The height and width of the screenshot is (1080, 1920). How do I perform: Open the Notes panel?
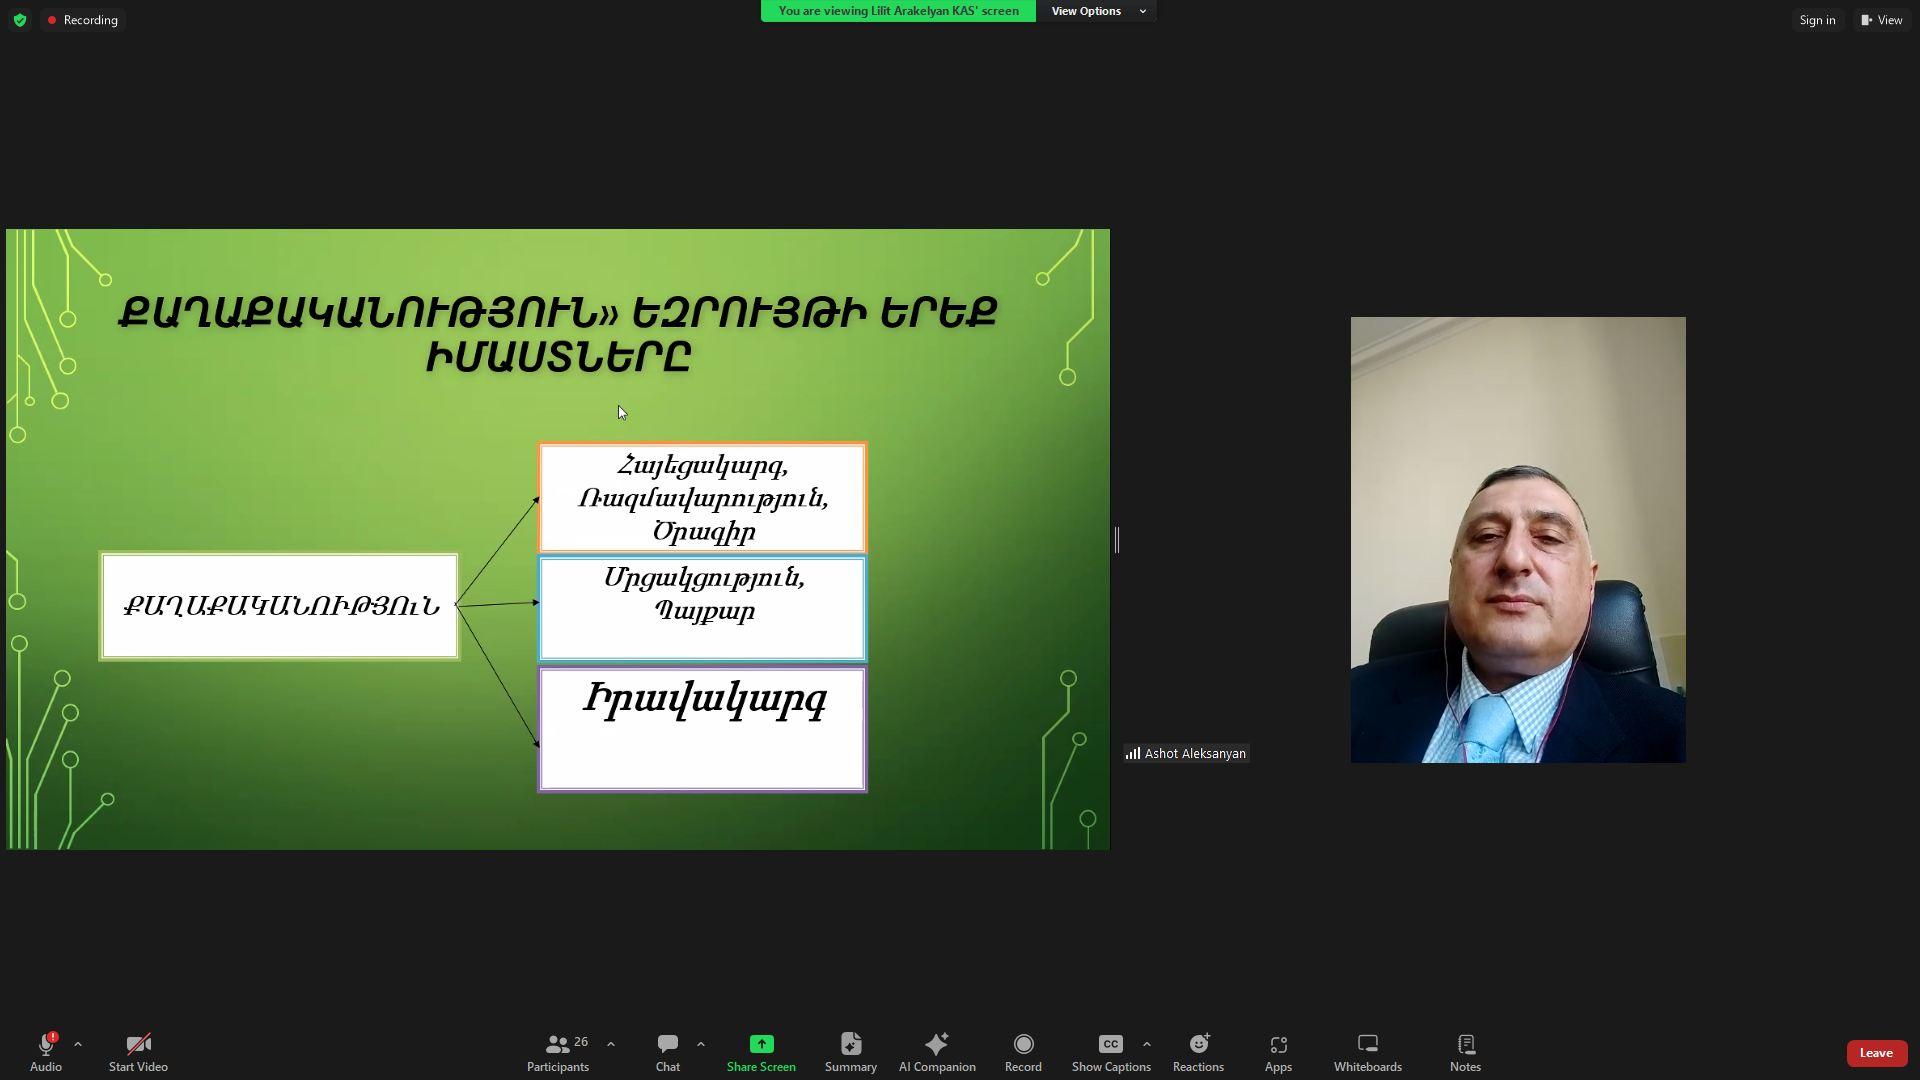[x=1465, y=1051]
